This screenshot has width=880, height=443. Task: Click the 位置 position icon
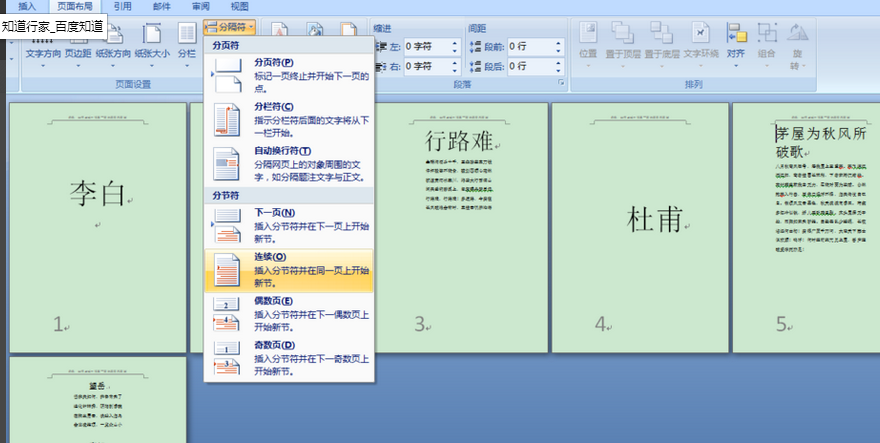pos(588,33)
